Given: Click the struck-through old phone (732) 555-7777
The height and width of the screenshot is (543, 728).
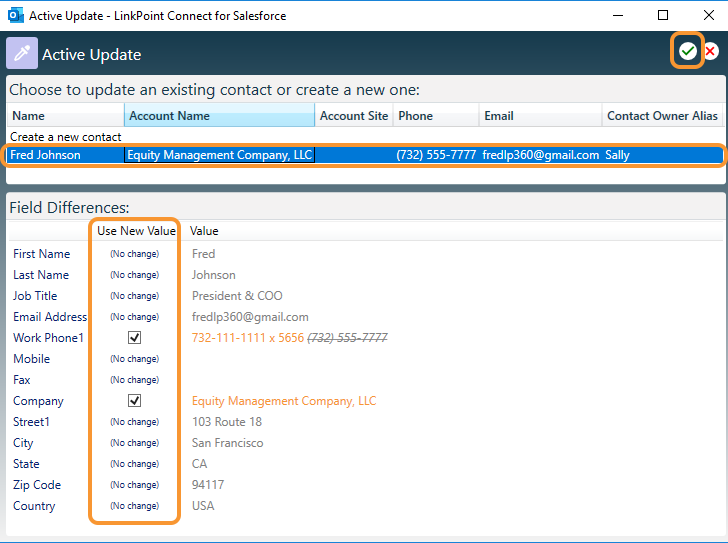Looking at the screenshot, I should click(x=347, y=337).
